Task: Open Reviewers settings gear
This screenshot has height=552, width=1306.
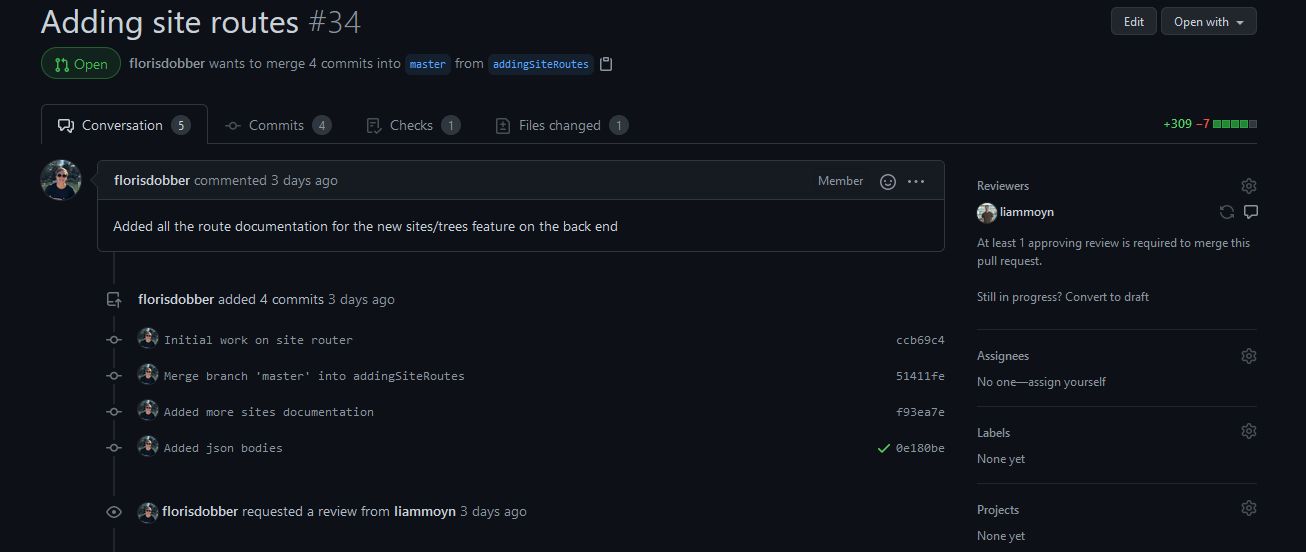Action: (1248, 186)
